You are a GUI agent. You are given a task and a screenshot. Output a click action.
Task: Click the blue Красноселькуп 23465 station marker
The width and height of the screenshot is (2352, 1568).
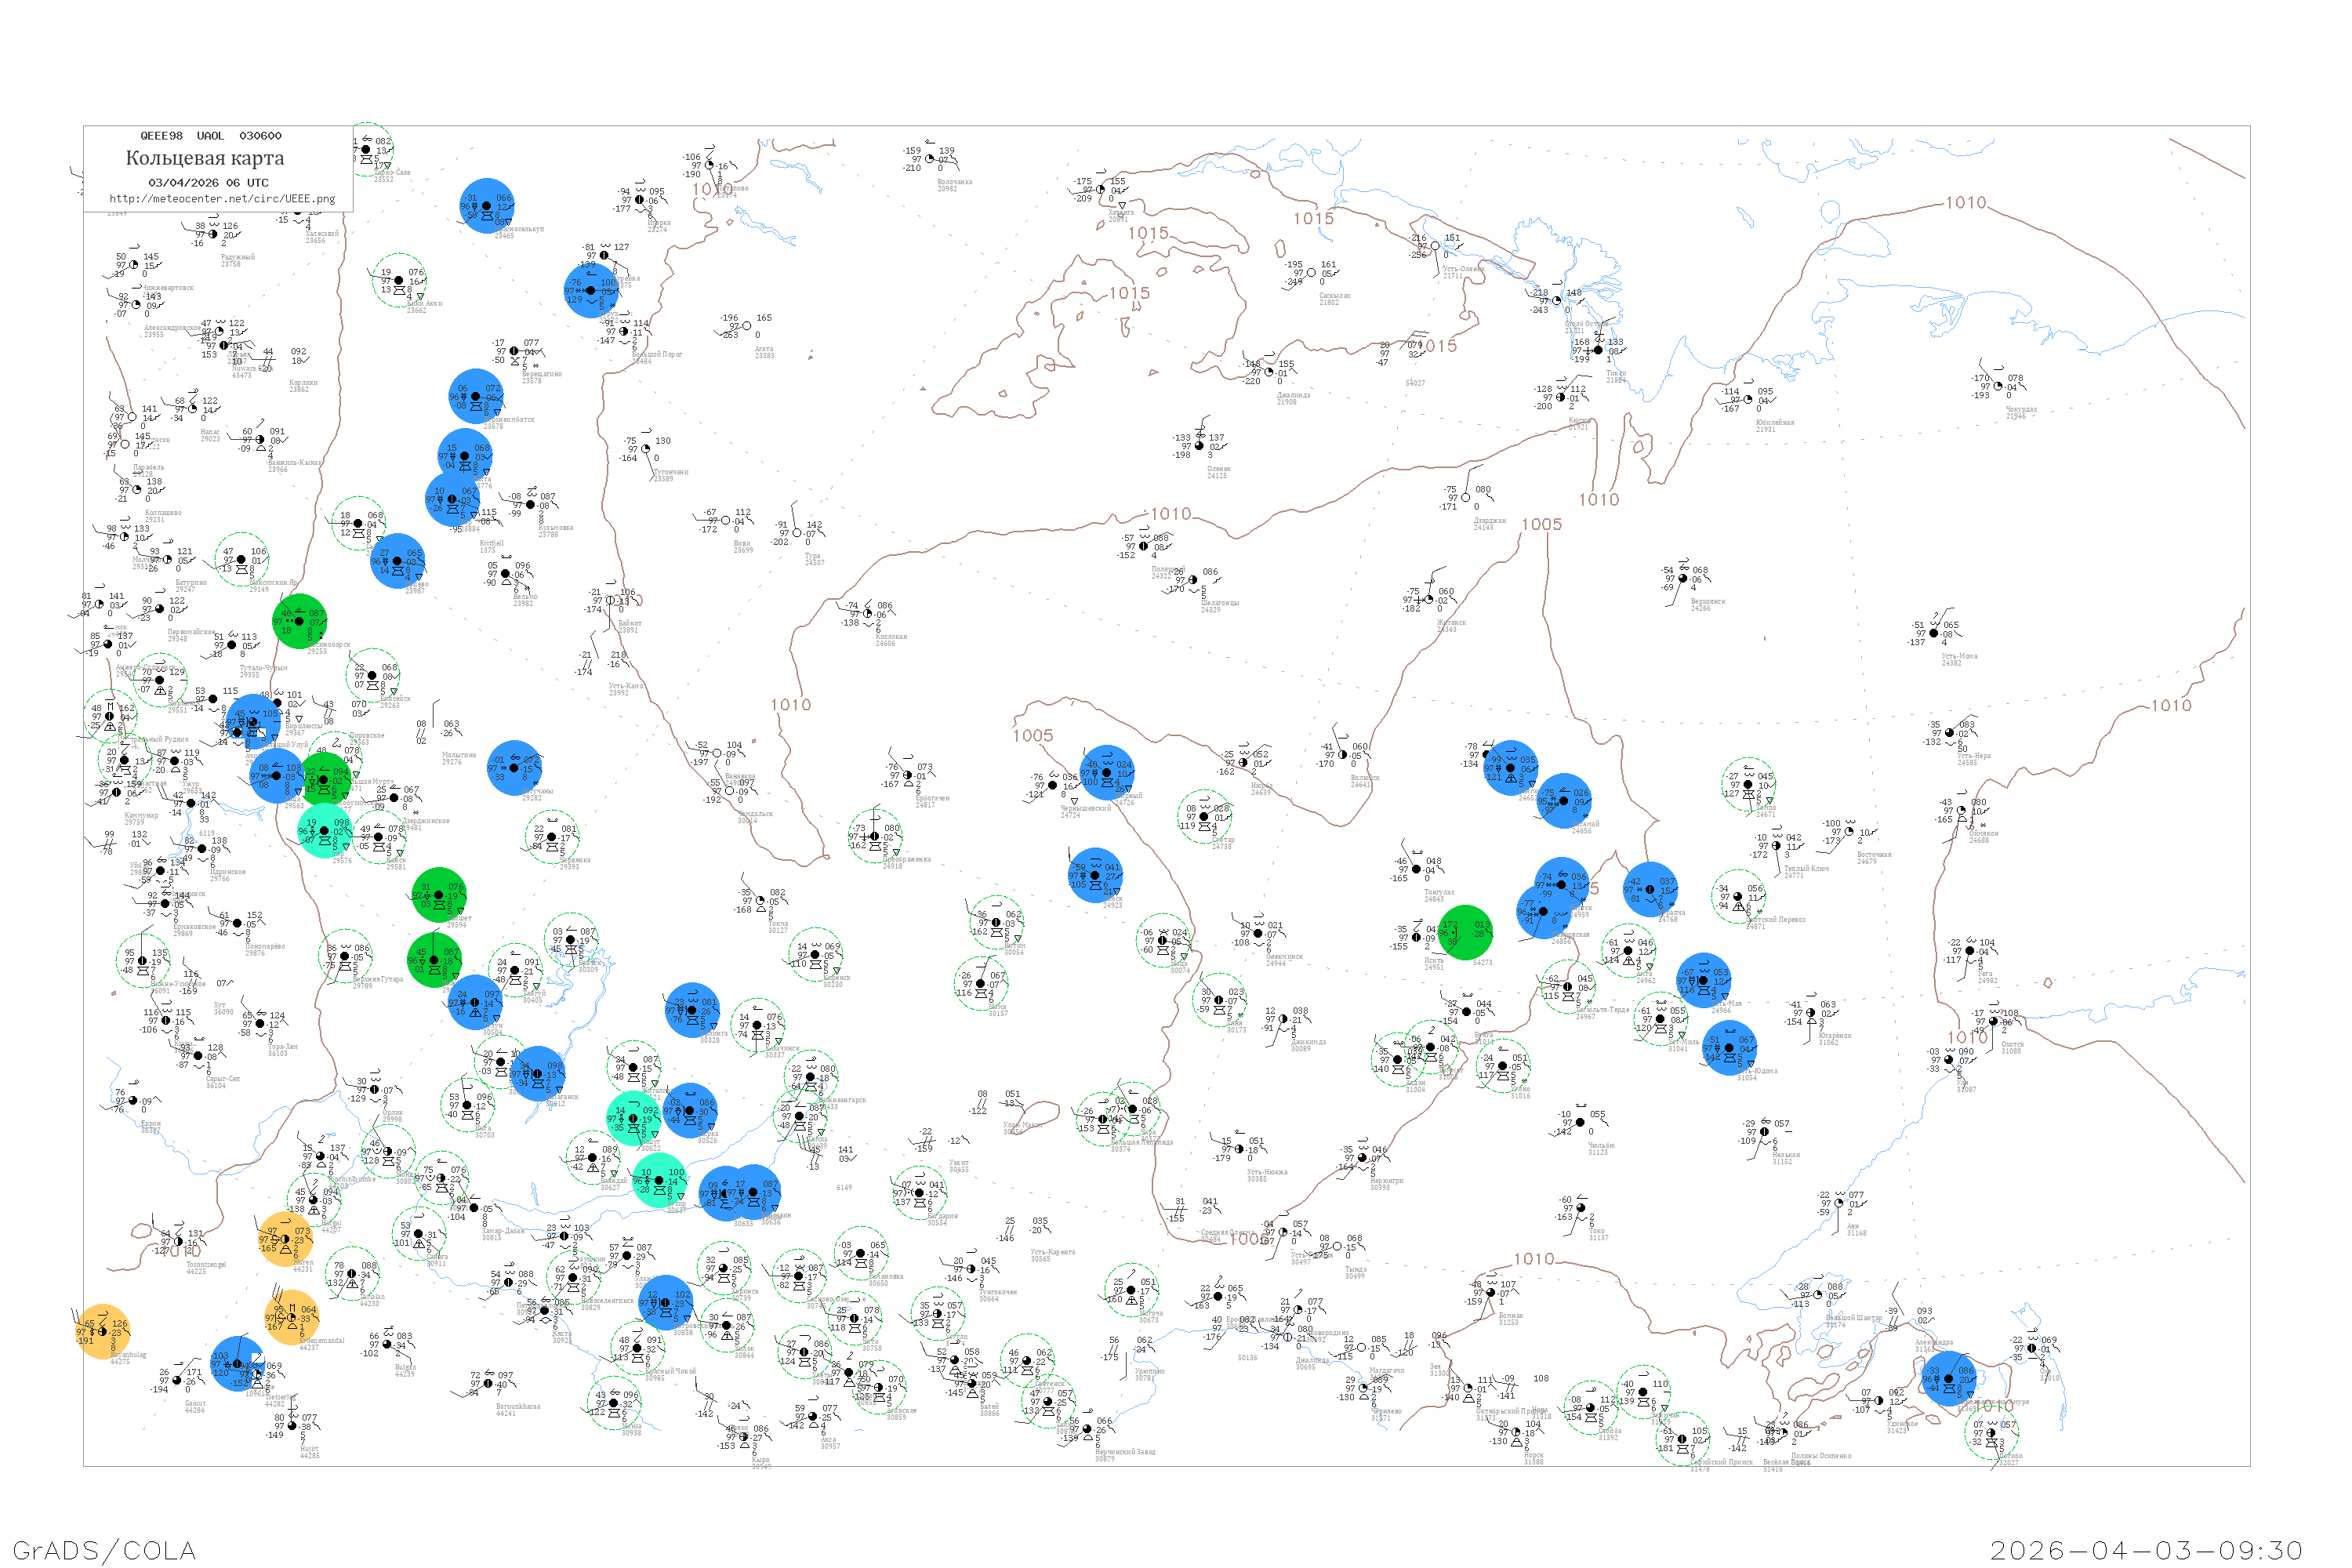pyautogui.click(x=487, y=206)
